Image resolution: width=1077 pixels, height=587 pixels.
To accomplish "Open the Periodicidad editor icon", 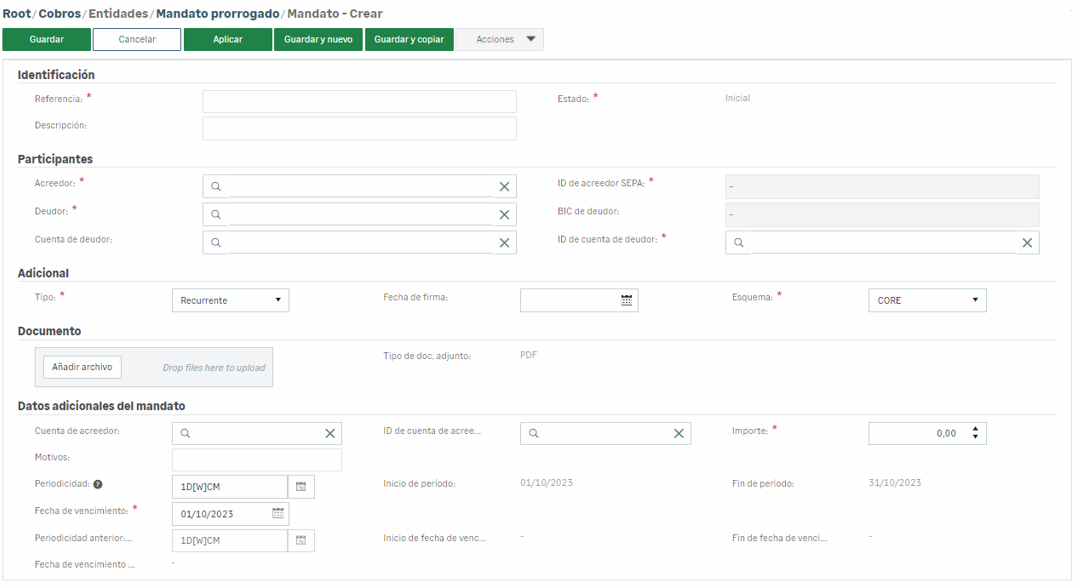I will coord(301,487).
